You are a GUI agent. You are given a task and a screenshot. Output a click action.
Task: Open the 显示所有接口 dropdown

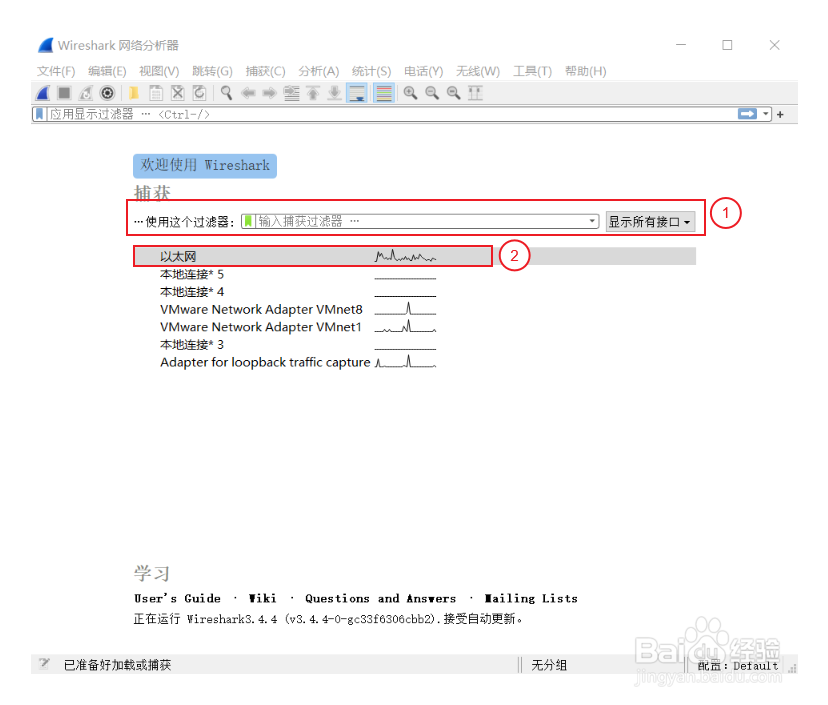click(650, 221)
